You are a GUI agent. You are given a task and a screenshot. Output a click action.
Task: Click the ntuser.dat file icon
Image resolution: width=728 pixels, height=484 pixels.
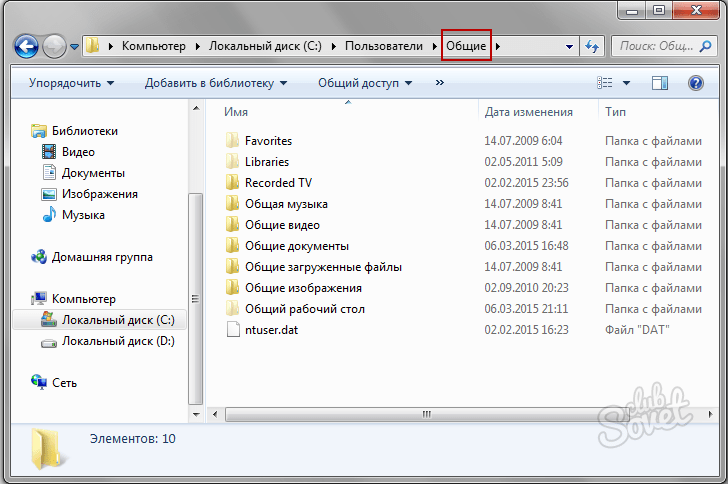coord(233,329)
